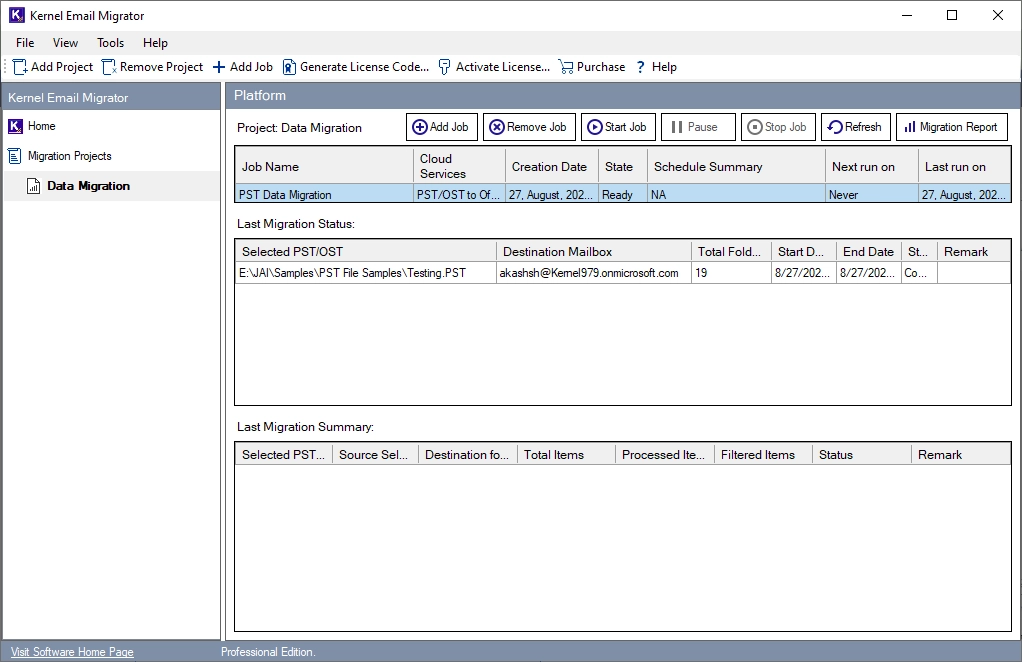Click the Selected PST/OST column header

pos(366,252)
